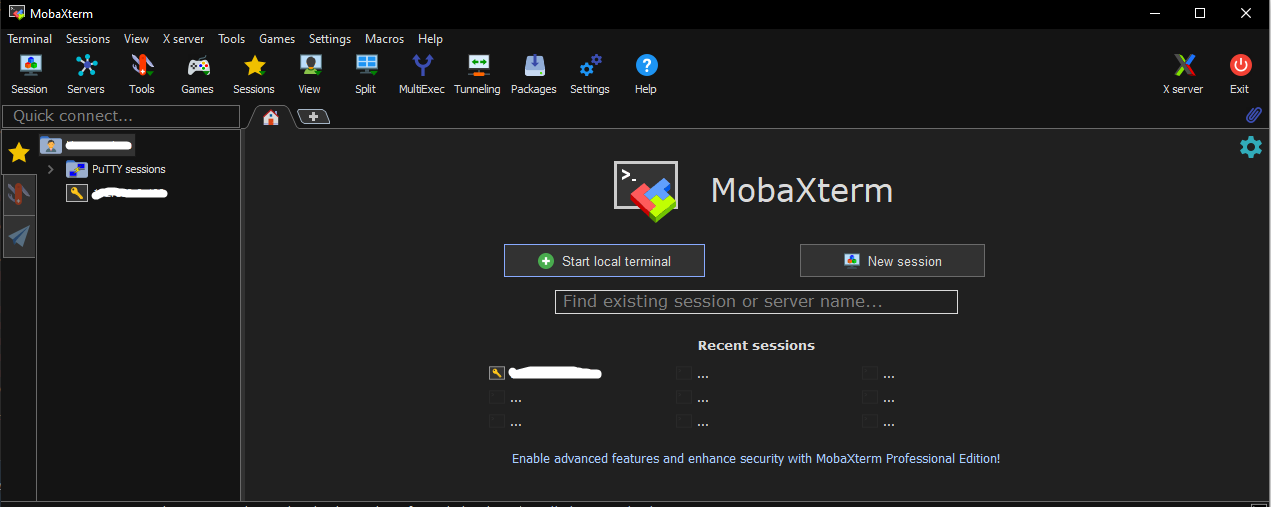The height and width of the screenshot is (507, 1271).
Task: Click the New session button
Action: tap(892, 260)
